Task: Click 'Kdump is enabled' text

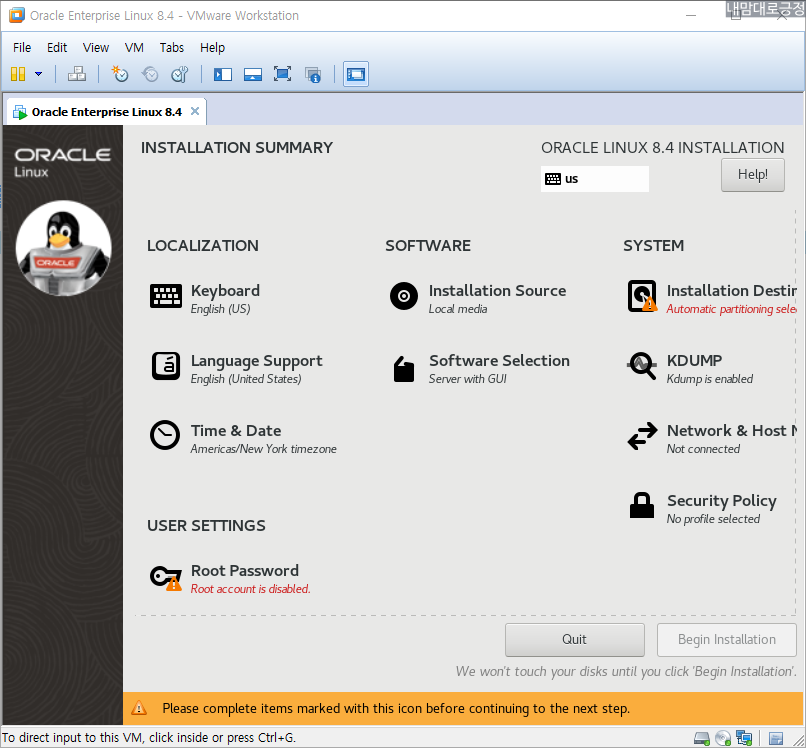Action: [709, 379]
